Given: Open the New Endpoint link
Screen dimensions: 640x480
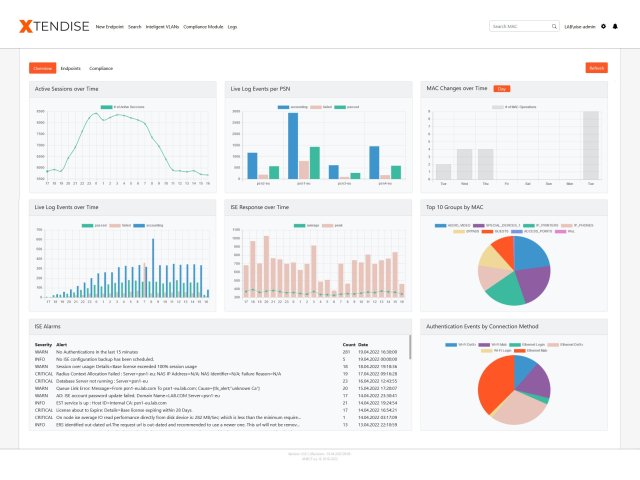Looking at the screenshot, I should click(108, 26).
